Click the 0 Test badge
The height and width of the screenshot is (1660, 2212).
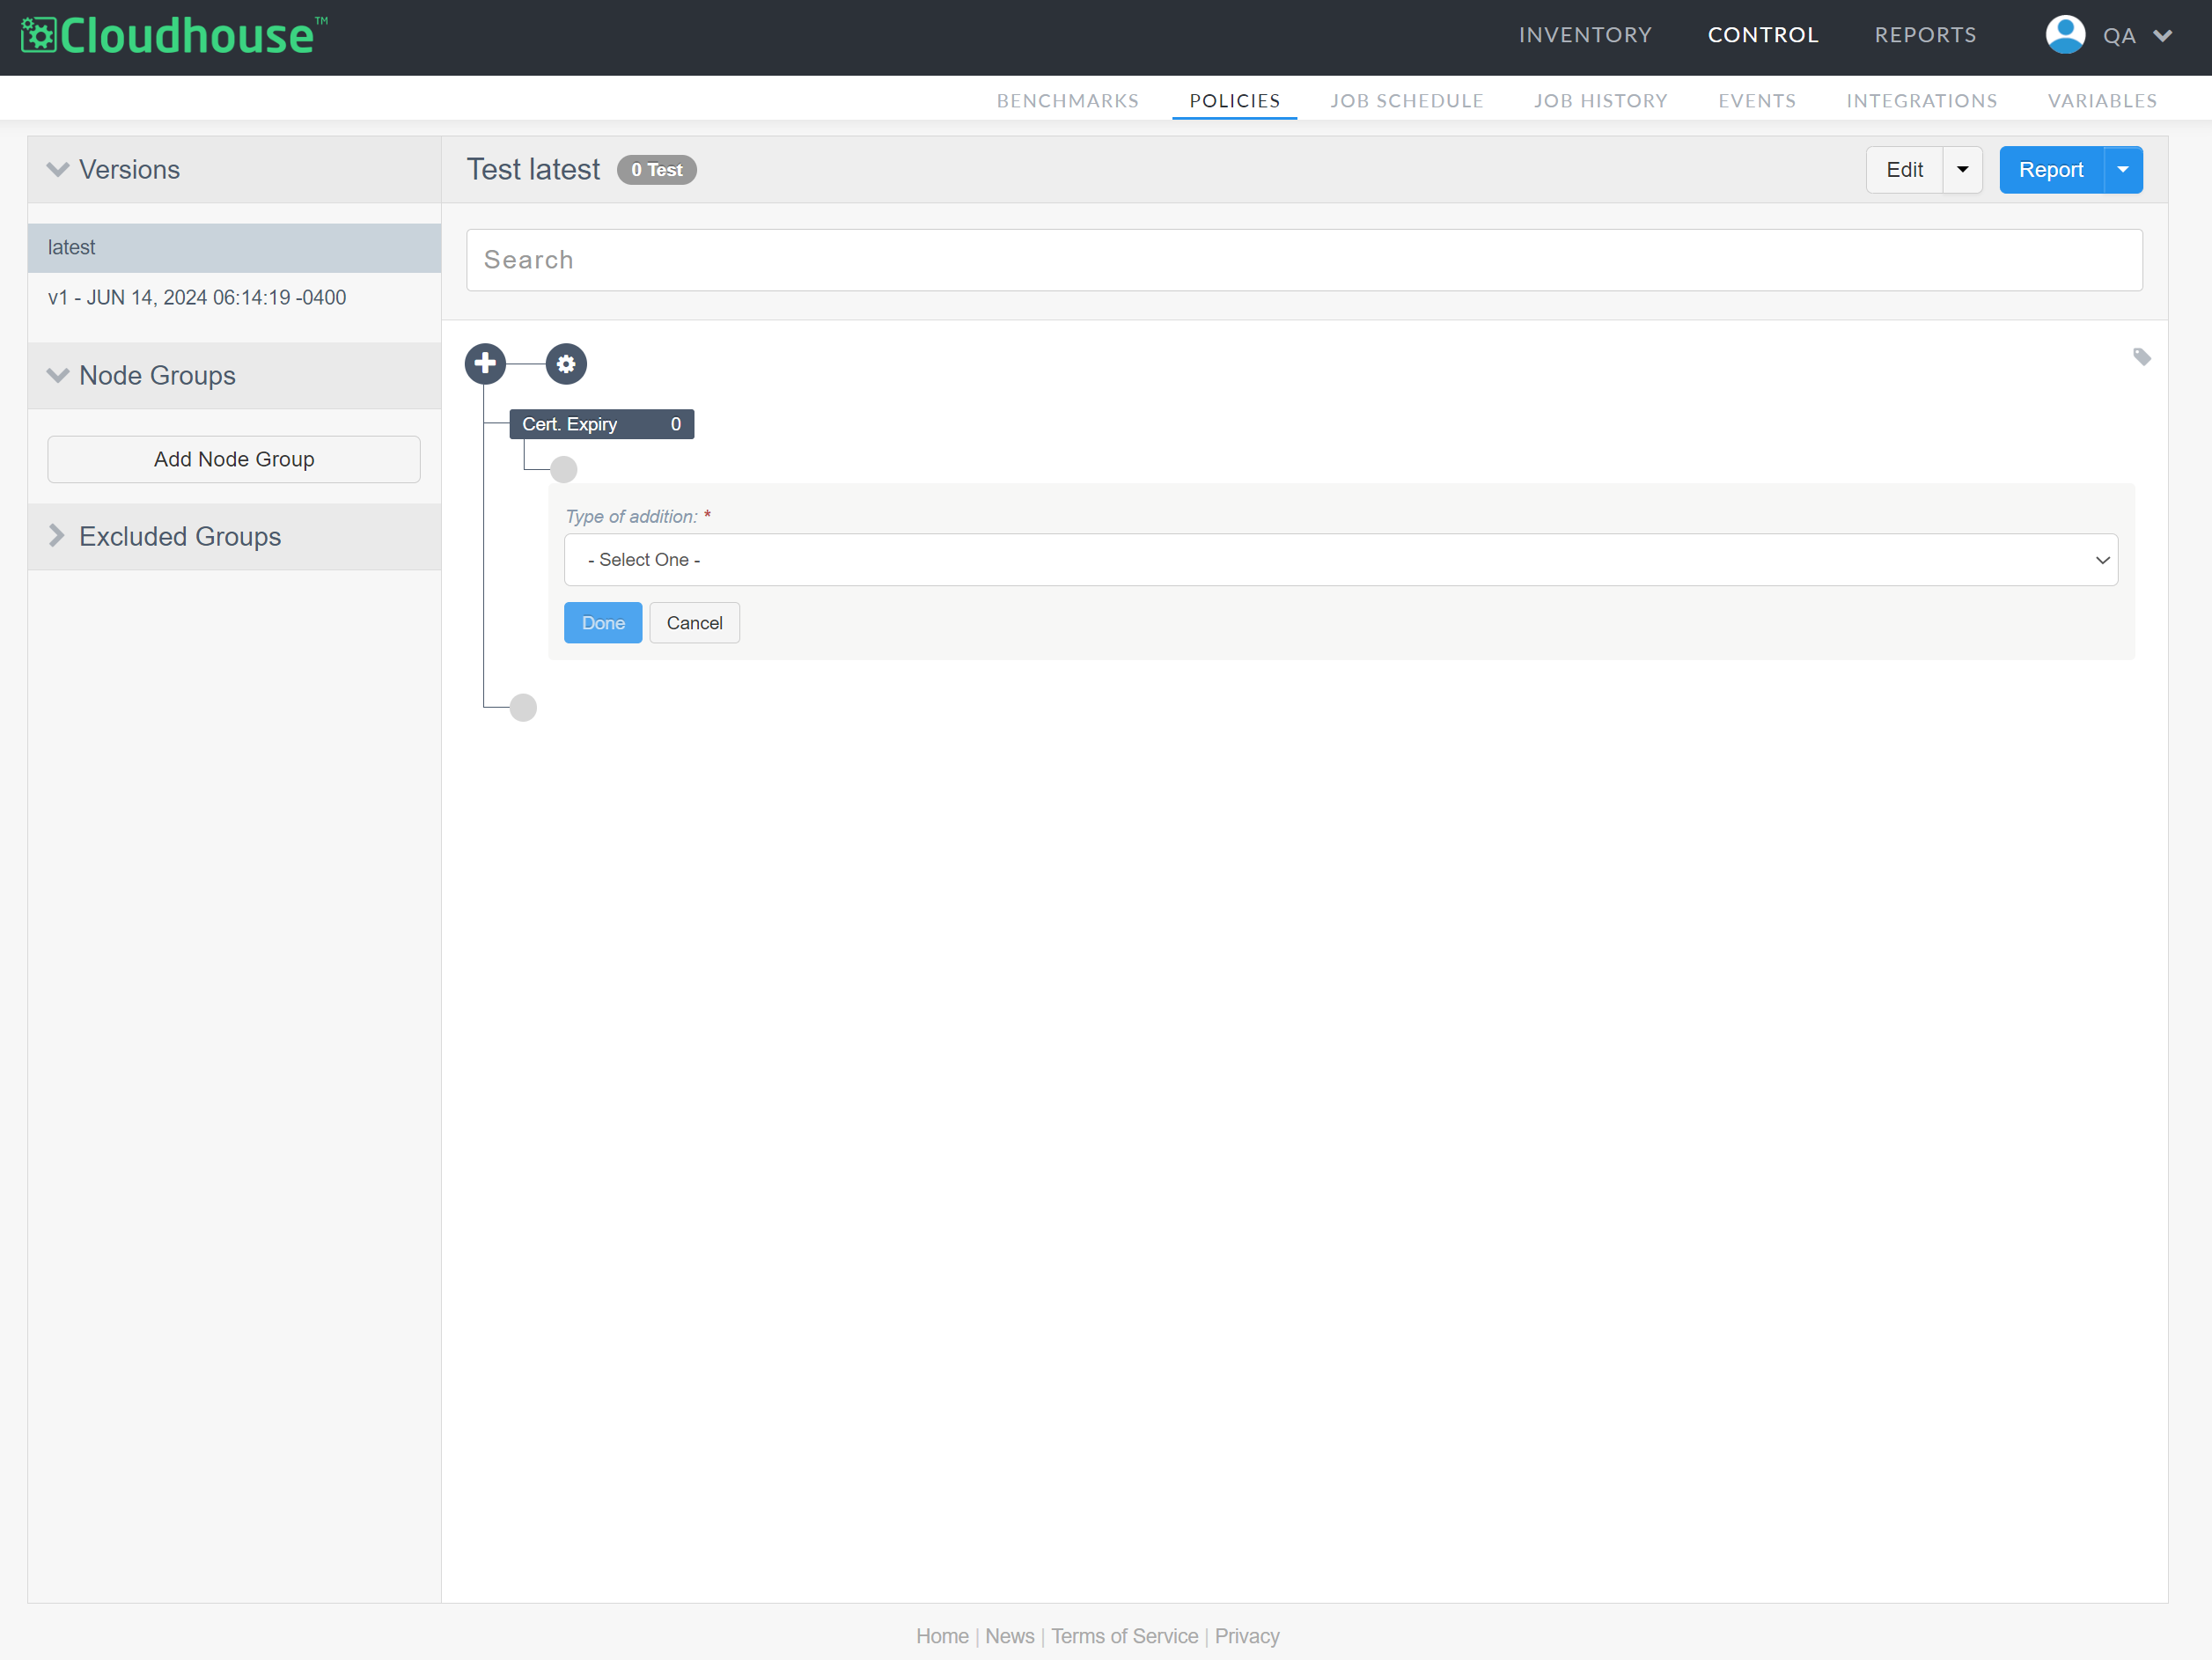(656, 170)
